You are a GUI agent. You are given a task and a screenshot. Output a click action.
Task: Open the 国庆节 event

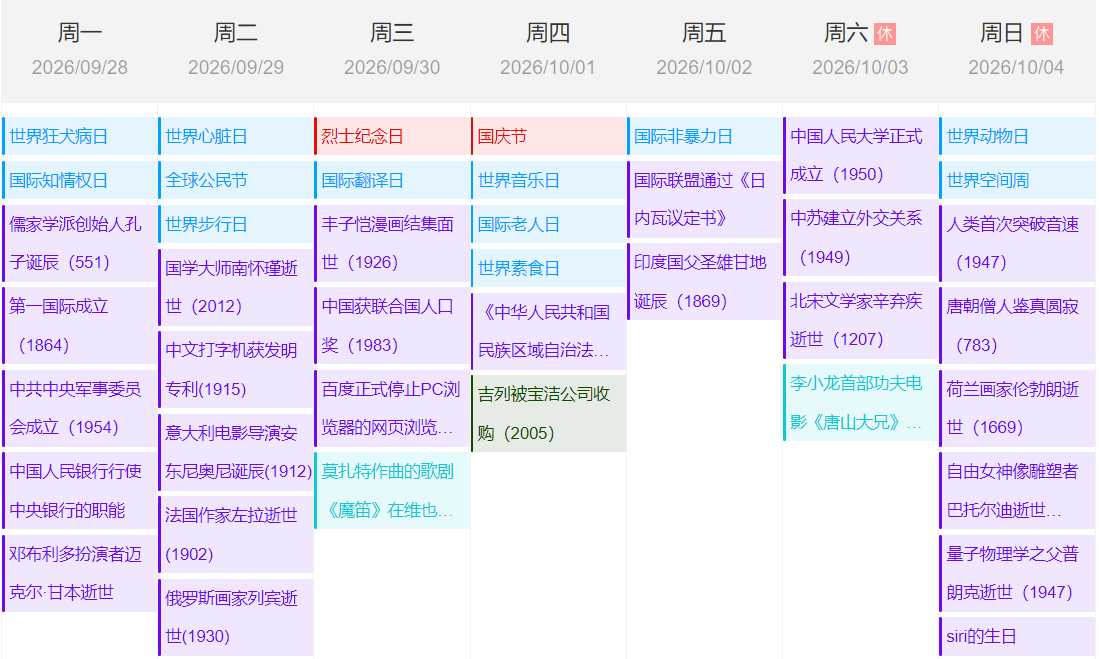(x=548, y=136)
